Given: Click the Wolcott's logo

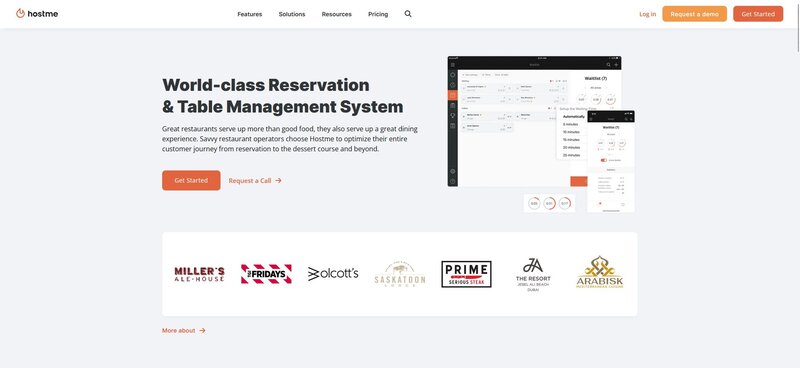Looking at the screenshot, I should 333,274.
